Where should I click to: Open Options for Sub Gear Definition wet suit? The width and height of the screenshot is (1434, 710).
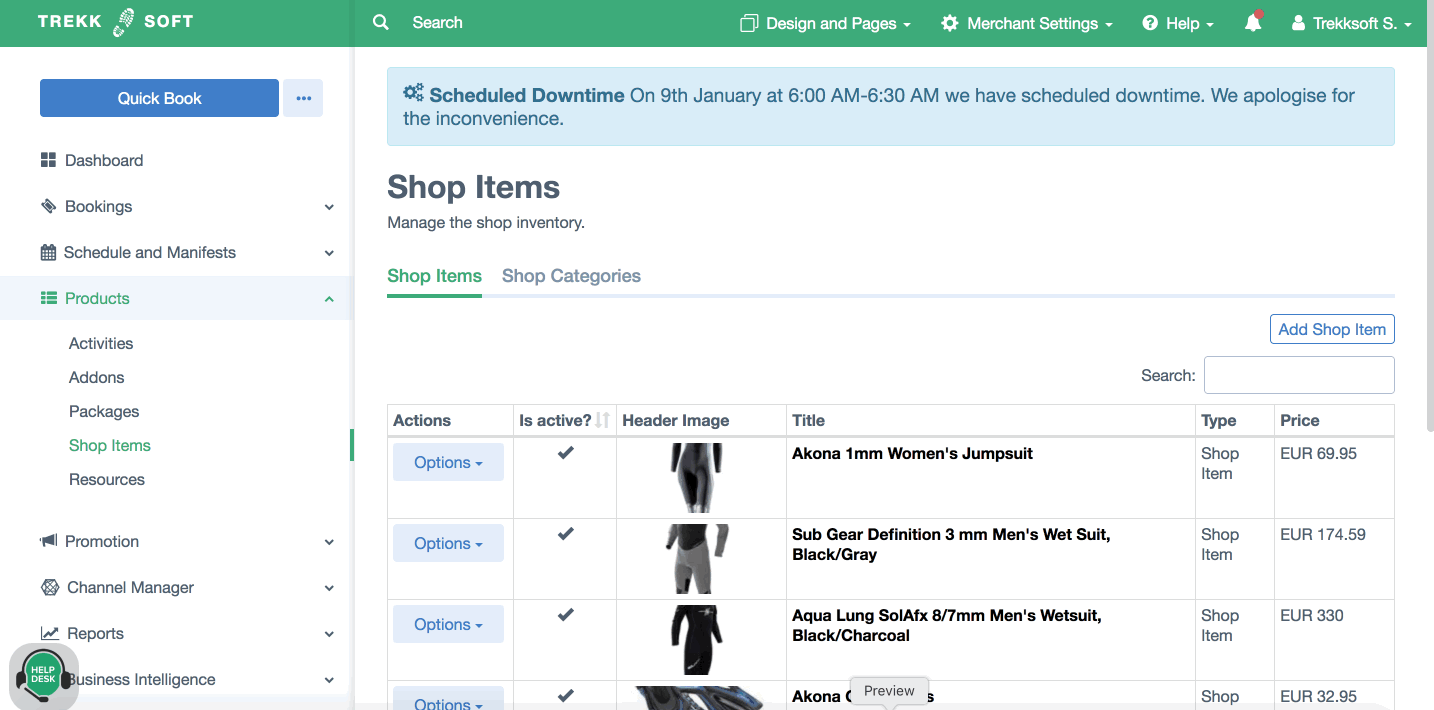point(448,543)
